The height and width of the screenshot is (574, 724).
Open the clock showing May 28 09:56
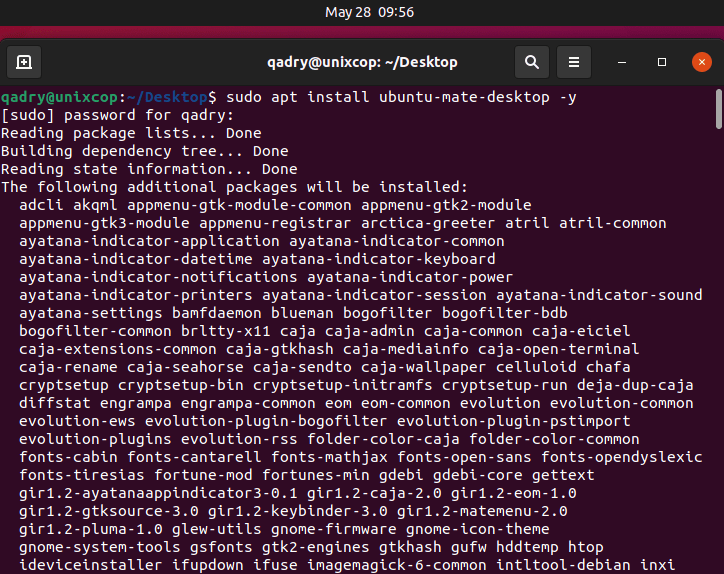click(369, 12)
